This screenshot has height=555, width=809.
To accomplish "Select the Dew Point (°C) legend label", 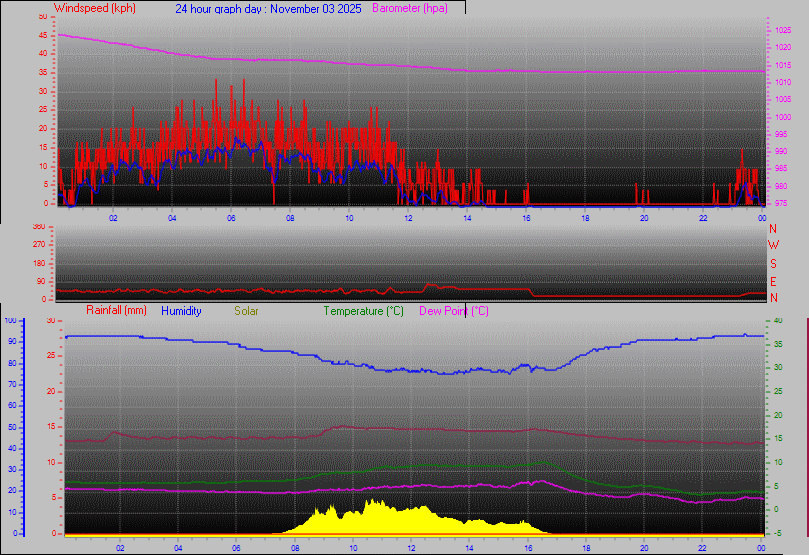I will click(453, 311).
